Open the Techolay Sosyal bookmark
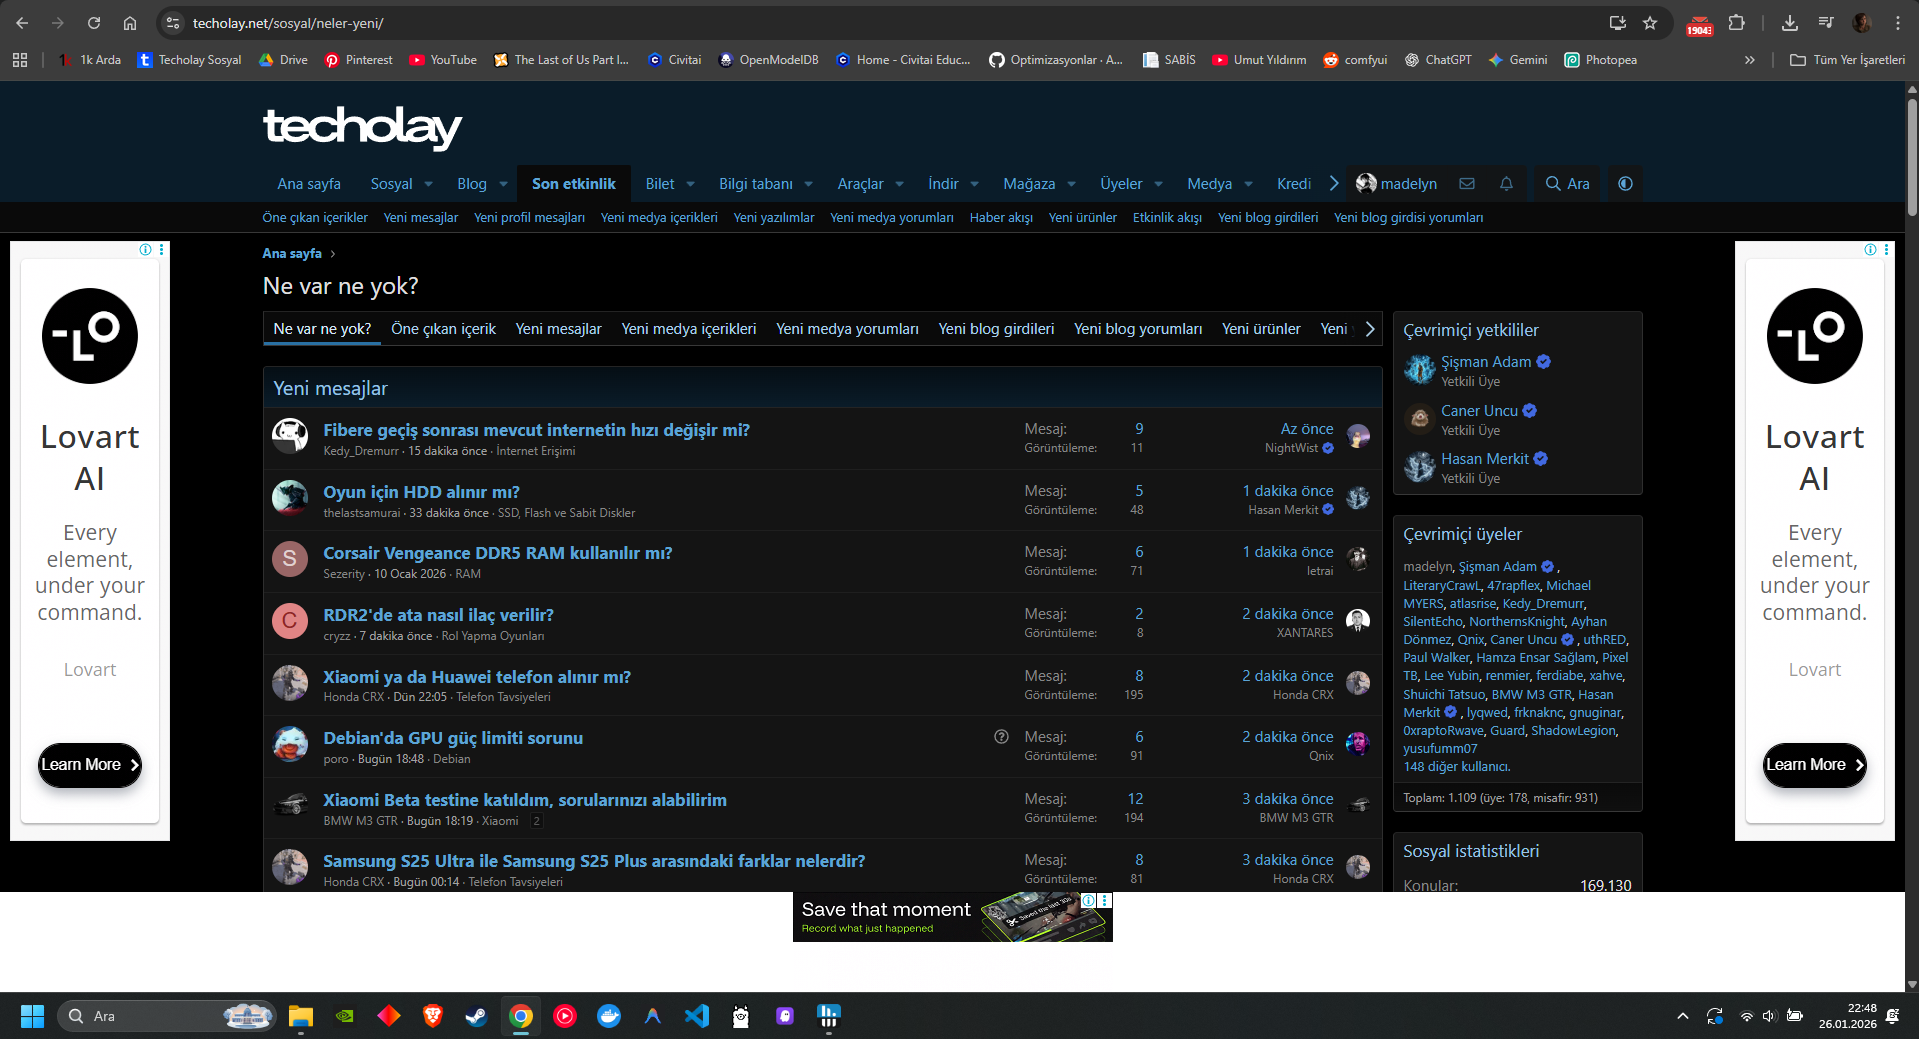Viewport: 1919px width, 1039px height. tap(189, 60)
